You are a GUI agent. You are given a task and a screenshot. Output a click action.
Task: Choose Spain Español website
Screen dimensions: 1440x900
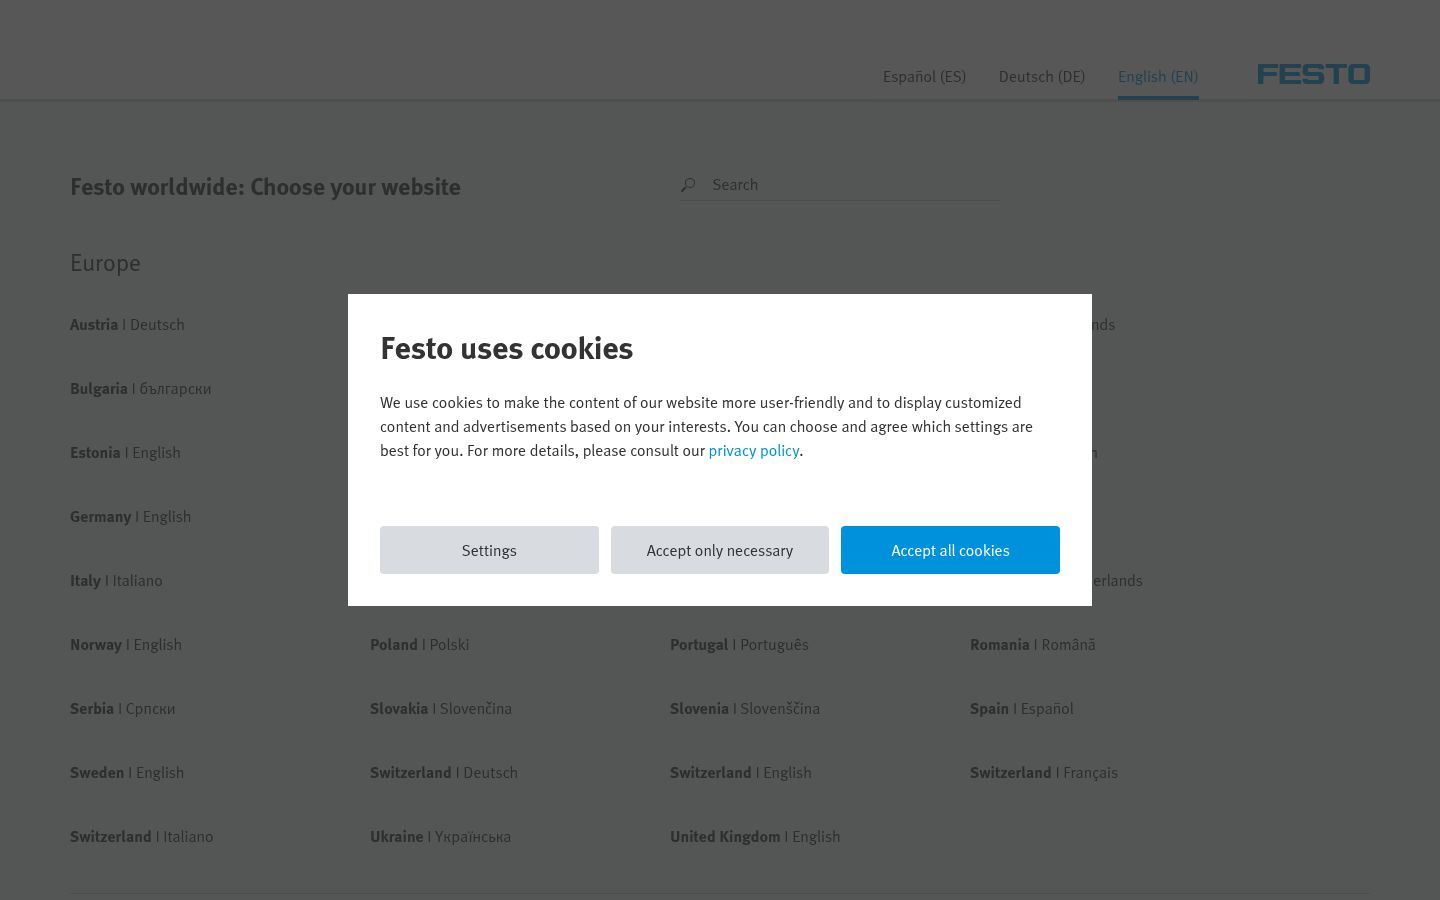pos(1022,709)
